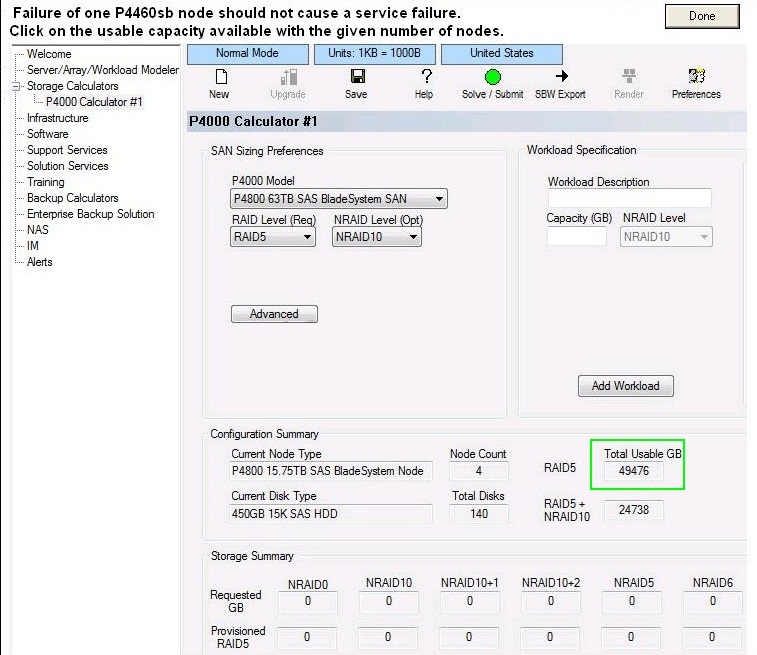
Task: Click the RAID5 + NRAID10 value 24738
Action: [x=633, y=510]
